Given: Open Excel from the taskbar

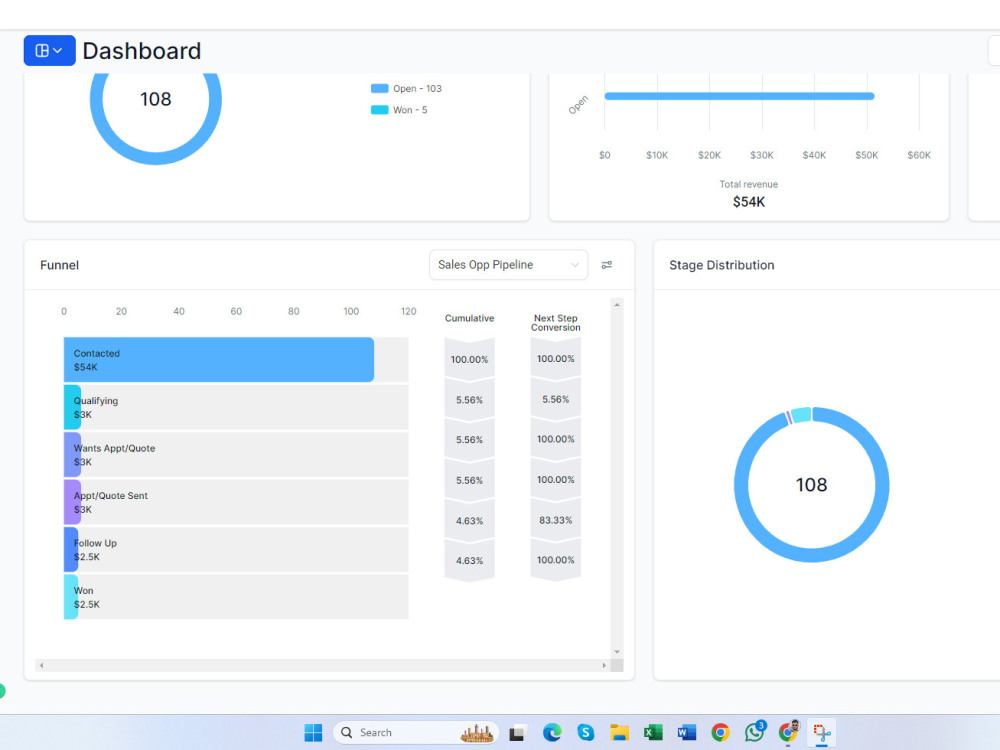Looking at the screenshot, I should pyautogui.click(x=653, y=733).
